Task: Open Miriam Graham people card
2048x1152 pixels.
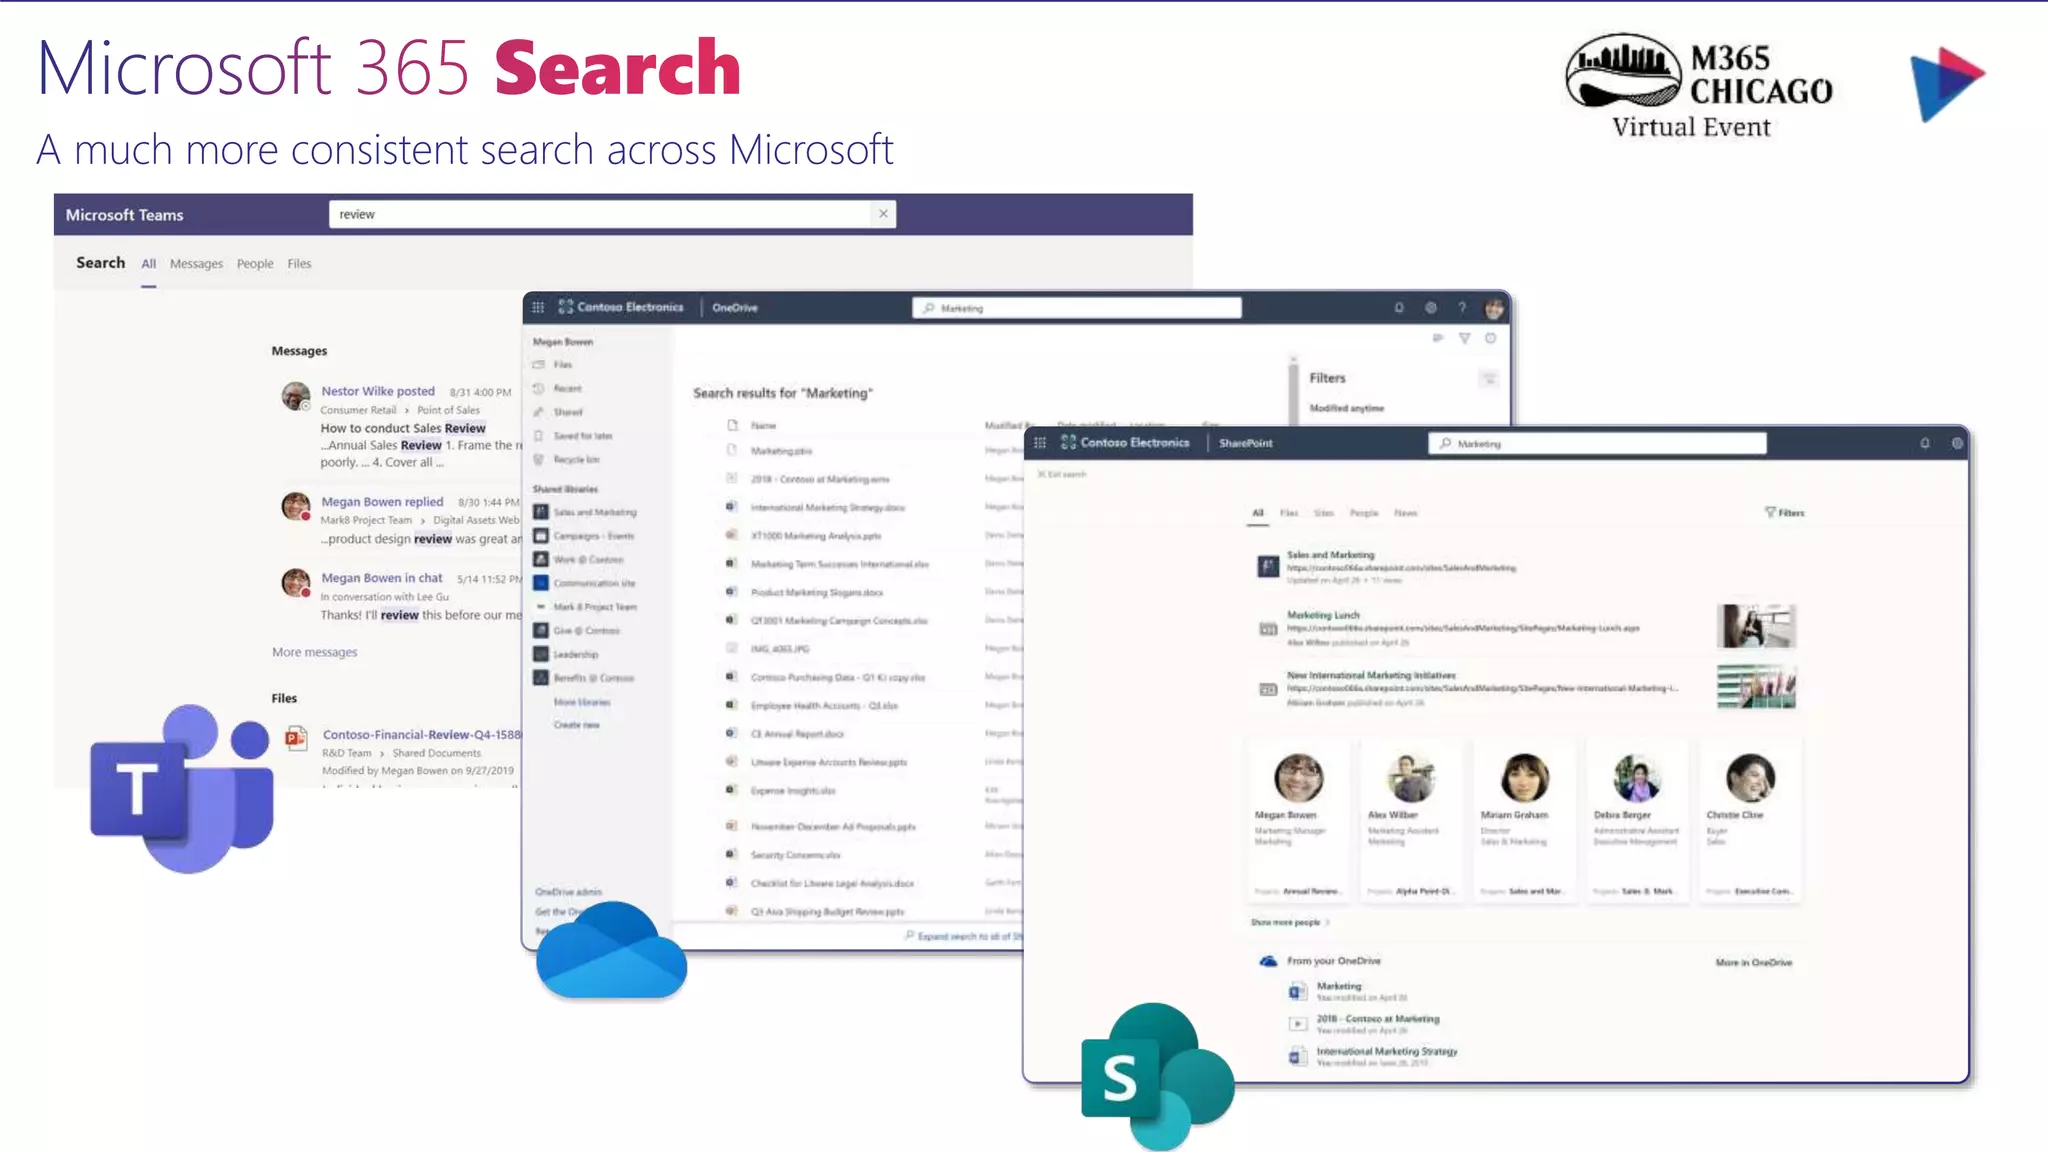Action: pyautogui.click(x=1524, y=822)
